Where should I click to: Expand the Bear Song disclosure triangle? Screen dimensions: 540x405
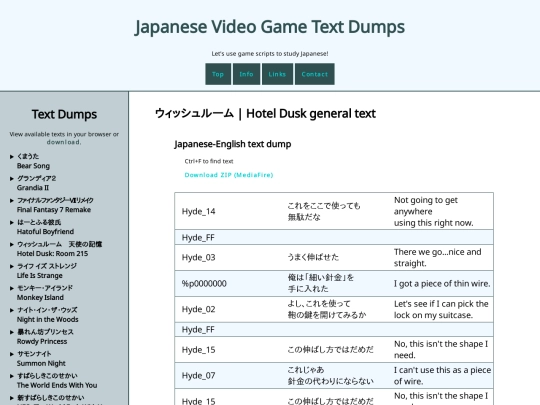[12, 157]
